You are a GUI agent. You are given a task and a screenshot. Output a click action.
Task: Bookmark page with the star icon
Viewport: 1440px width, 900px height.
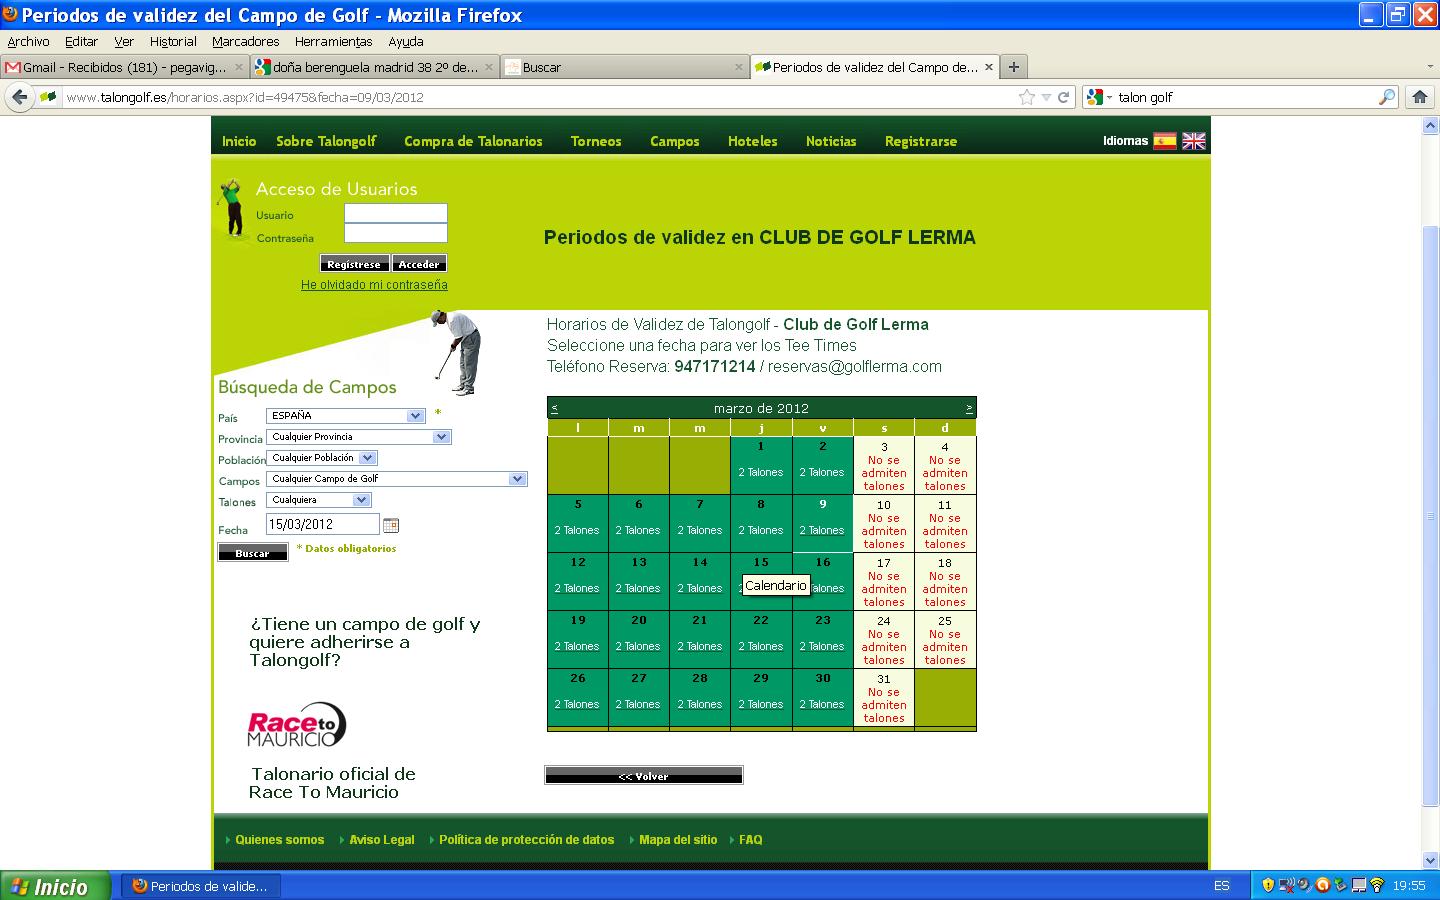[1027, 97]
